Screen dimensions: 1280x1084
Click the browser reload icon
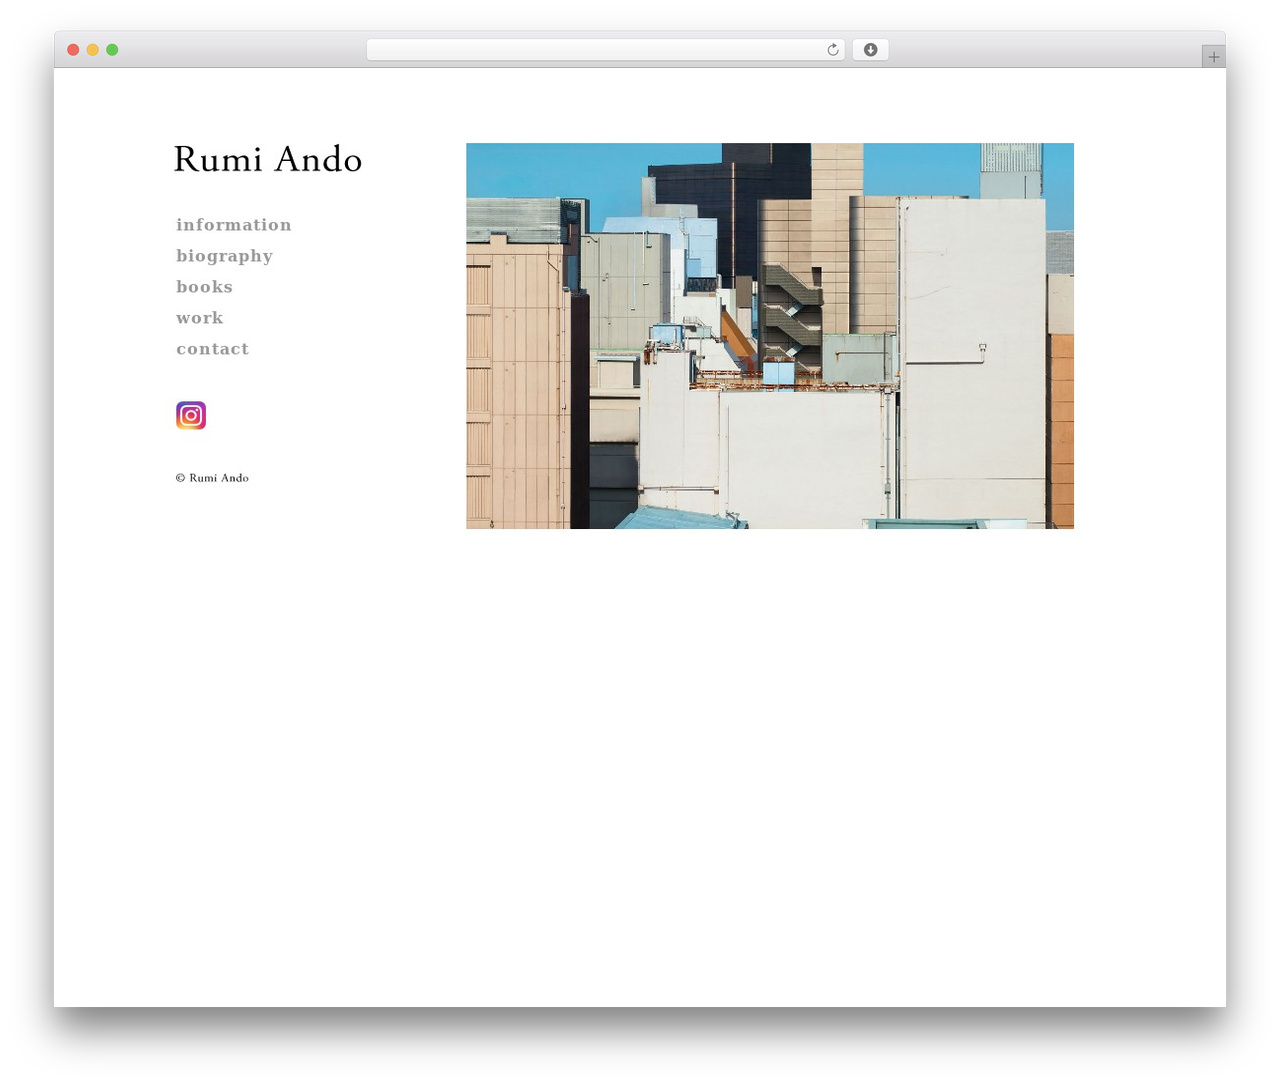(x=832, y=50)
